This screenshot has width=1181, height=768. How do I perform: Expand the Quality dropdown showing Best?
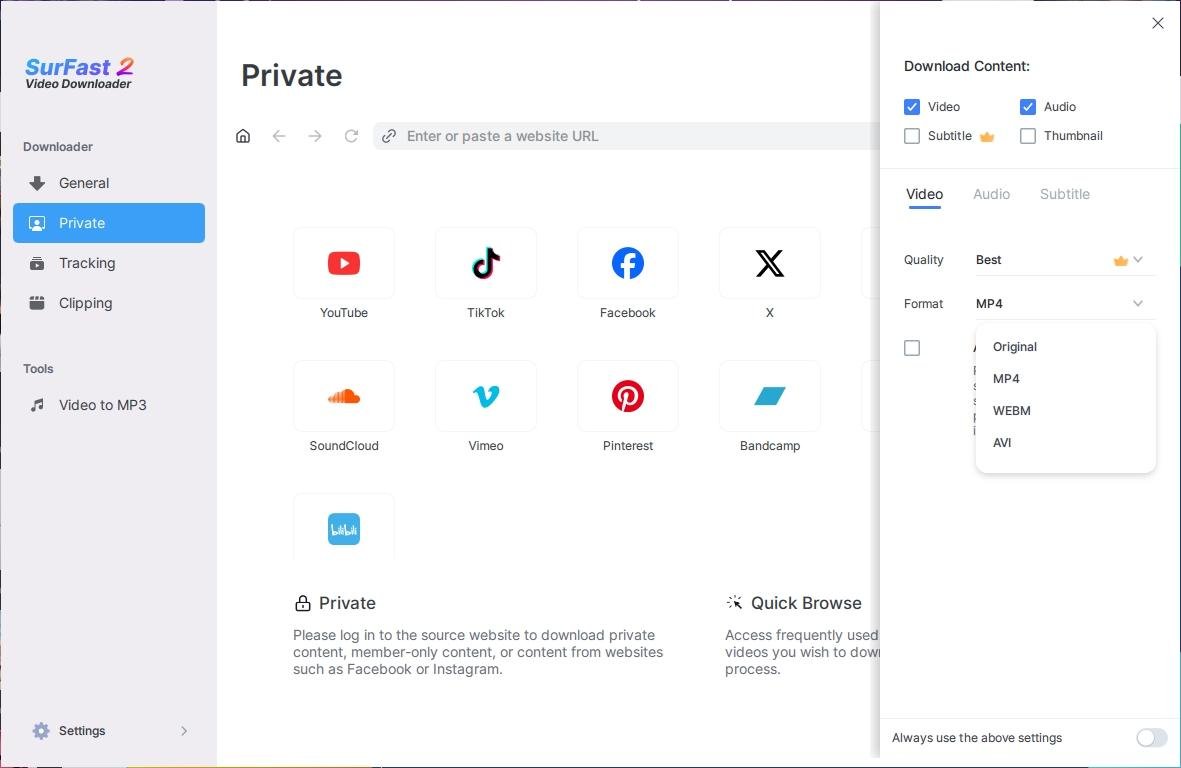pos(1065,260)
